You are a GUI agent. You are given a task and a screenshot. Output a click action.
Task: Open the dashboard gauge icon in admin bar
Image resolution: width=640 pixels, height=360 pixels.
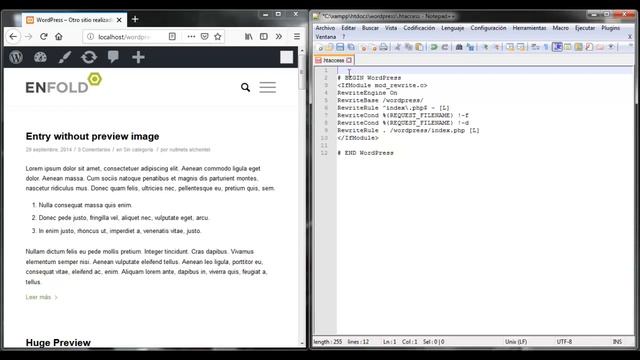[40, 57]
